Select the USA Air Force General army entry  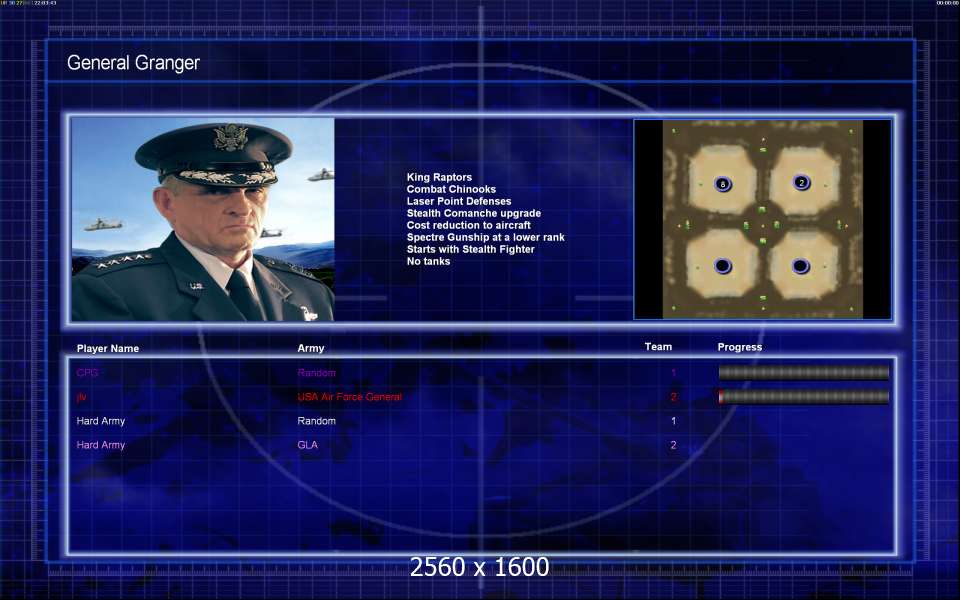[x=349, y=397]
